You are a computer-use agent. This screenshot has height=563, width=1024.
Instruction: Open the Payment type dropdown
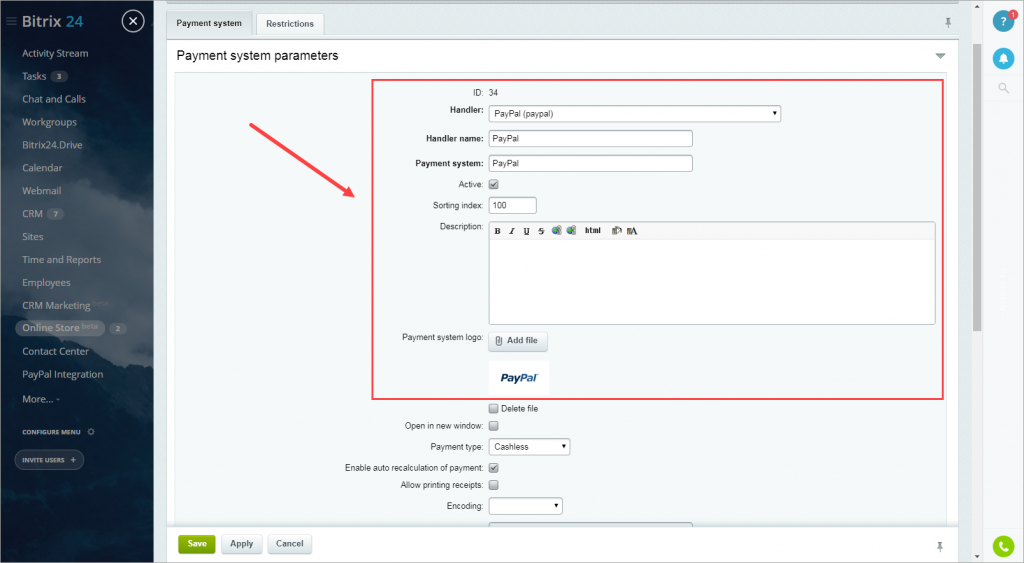point(530,447)
